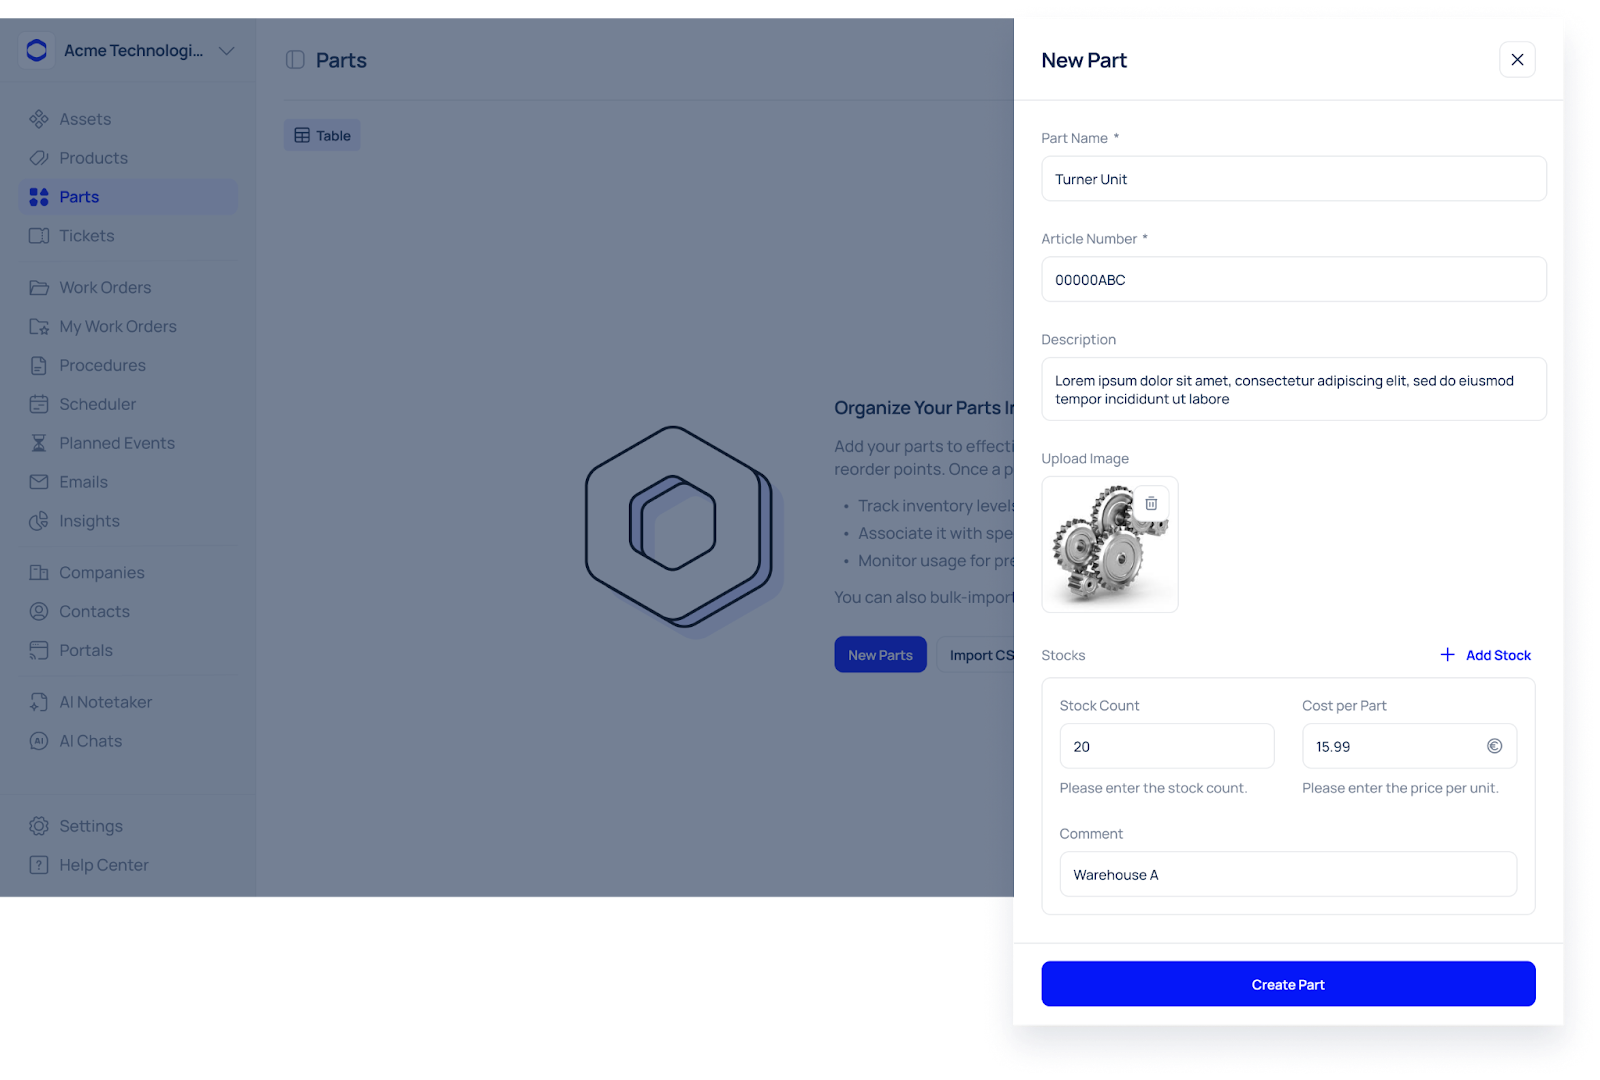Click into the Description text area

pyautogui.click(x=1294, y=389)
